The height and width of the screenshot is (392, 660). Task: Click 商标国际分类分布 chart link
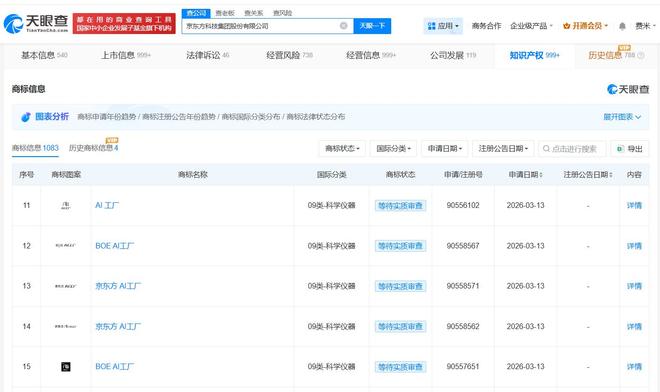pos(251,117)
